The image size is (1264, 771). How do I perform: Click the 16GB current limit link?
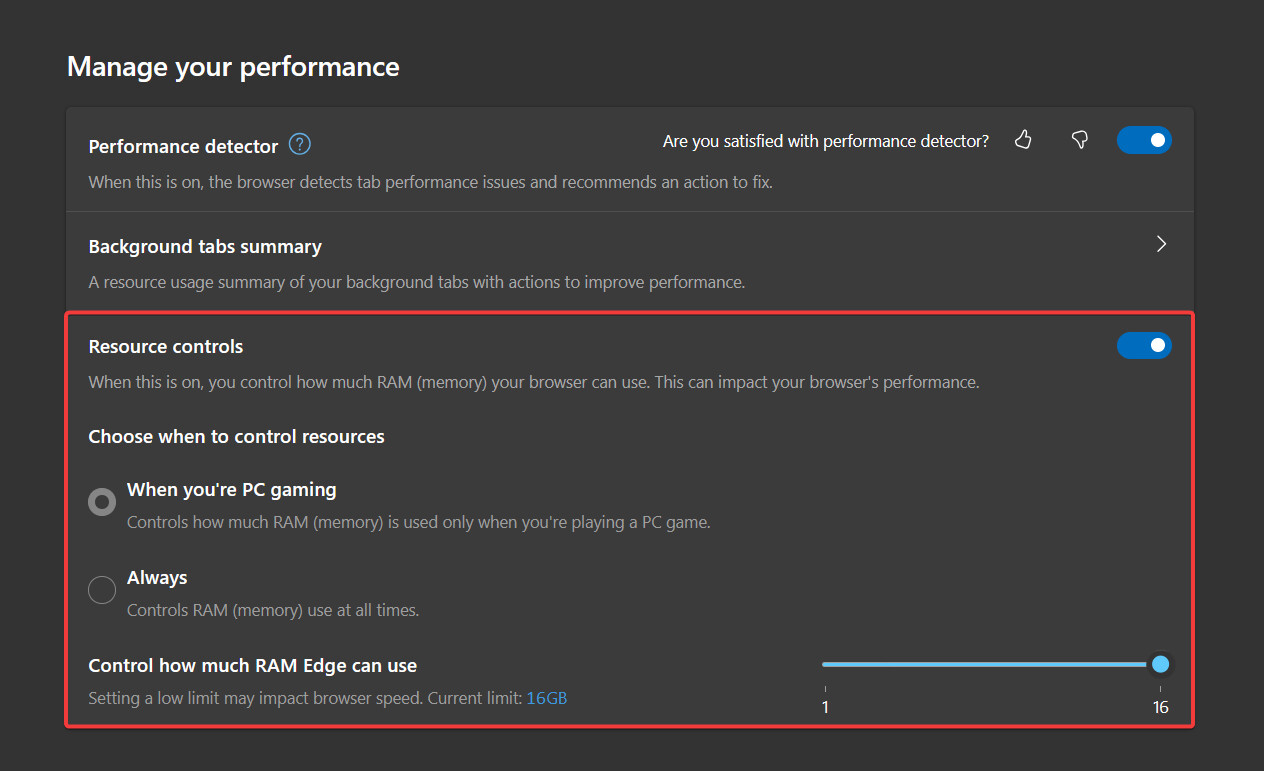tap(546, 698)
